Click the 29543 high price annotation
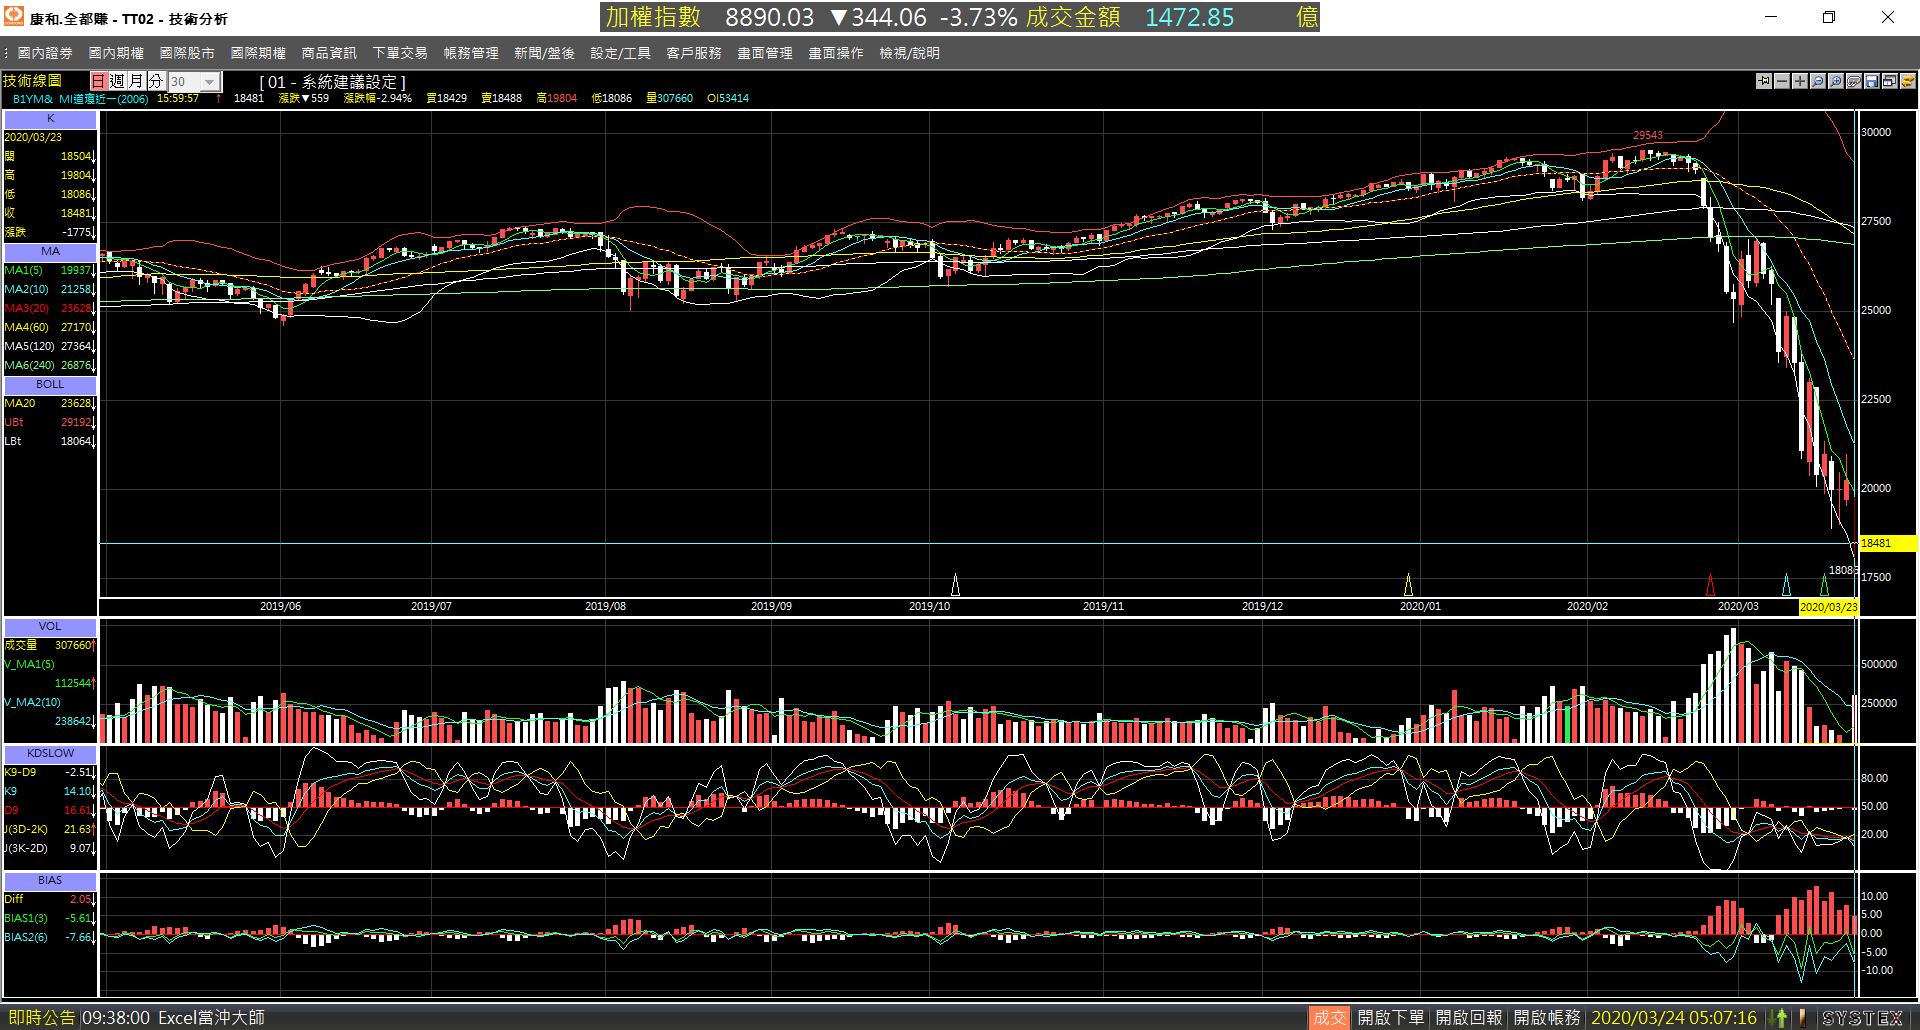1920x1030 pixels. point(1648,136)
